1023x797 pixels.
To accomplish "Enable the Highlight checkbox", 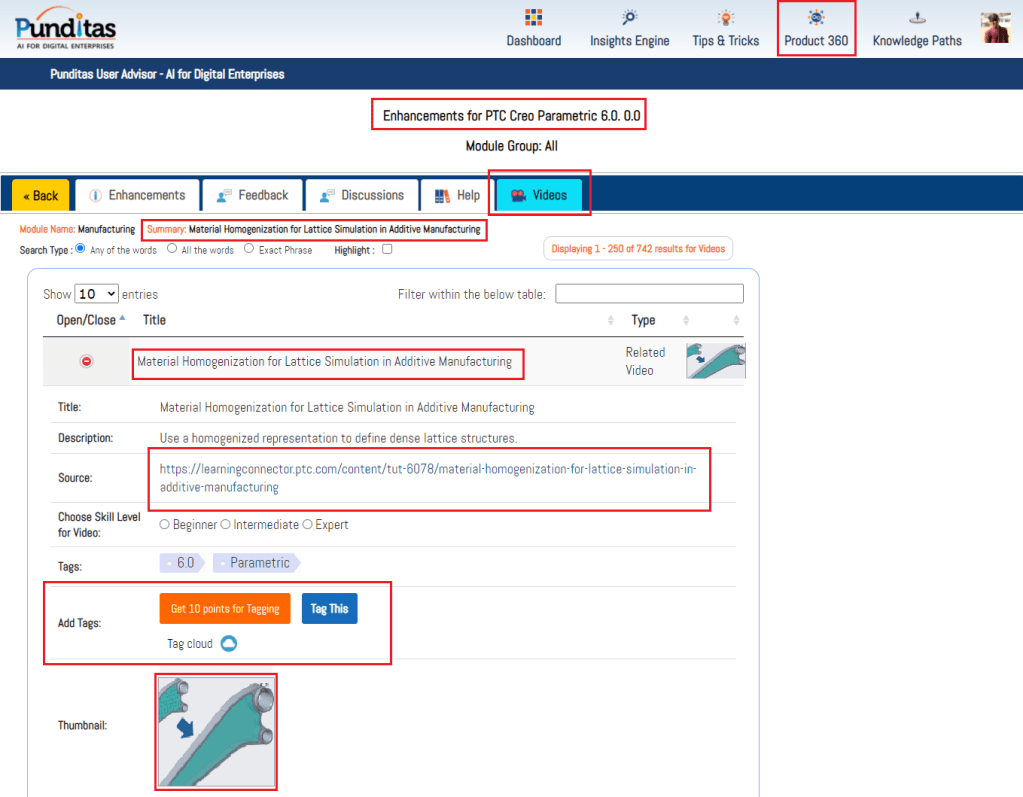I will coord(387,250).
